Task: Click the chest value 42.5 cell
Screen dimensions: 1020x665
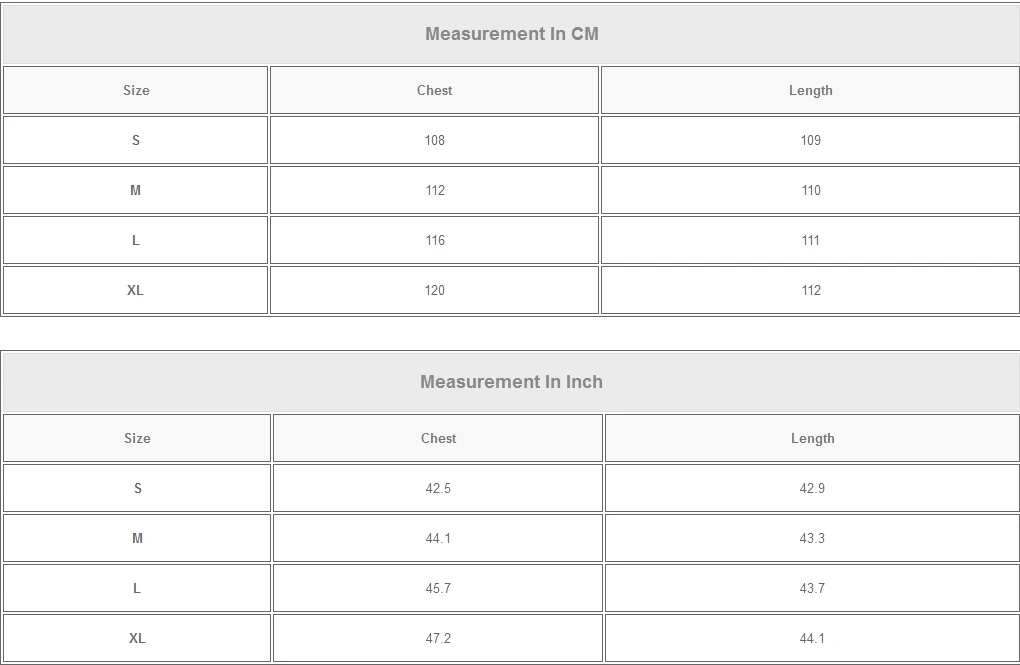Action: [x=438, y=488]
